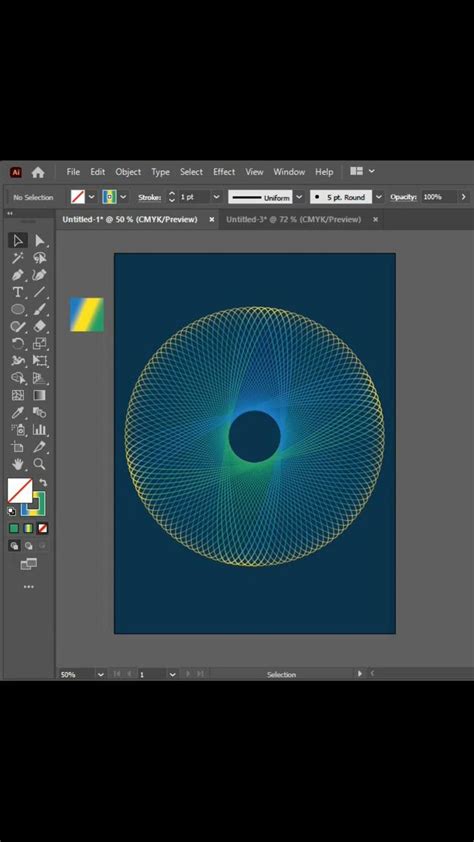Screen dimensions: 474x842
Task: Set paint type to Color
Action: [x=14, y=528]
